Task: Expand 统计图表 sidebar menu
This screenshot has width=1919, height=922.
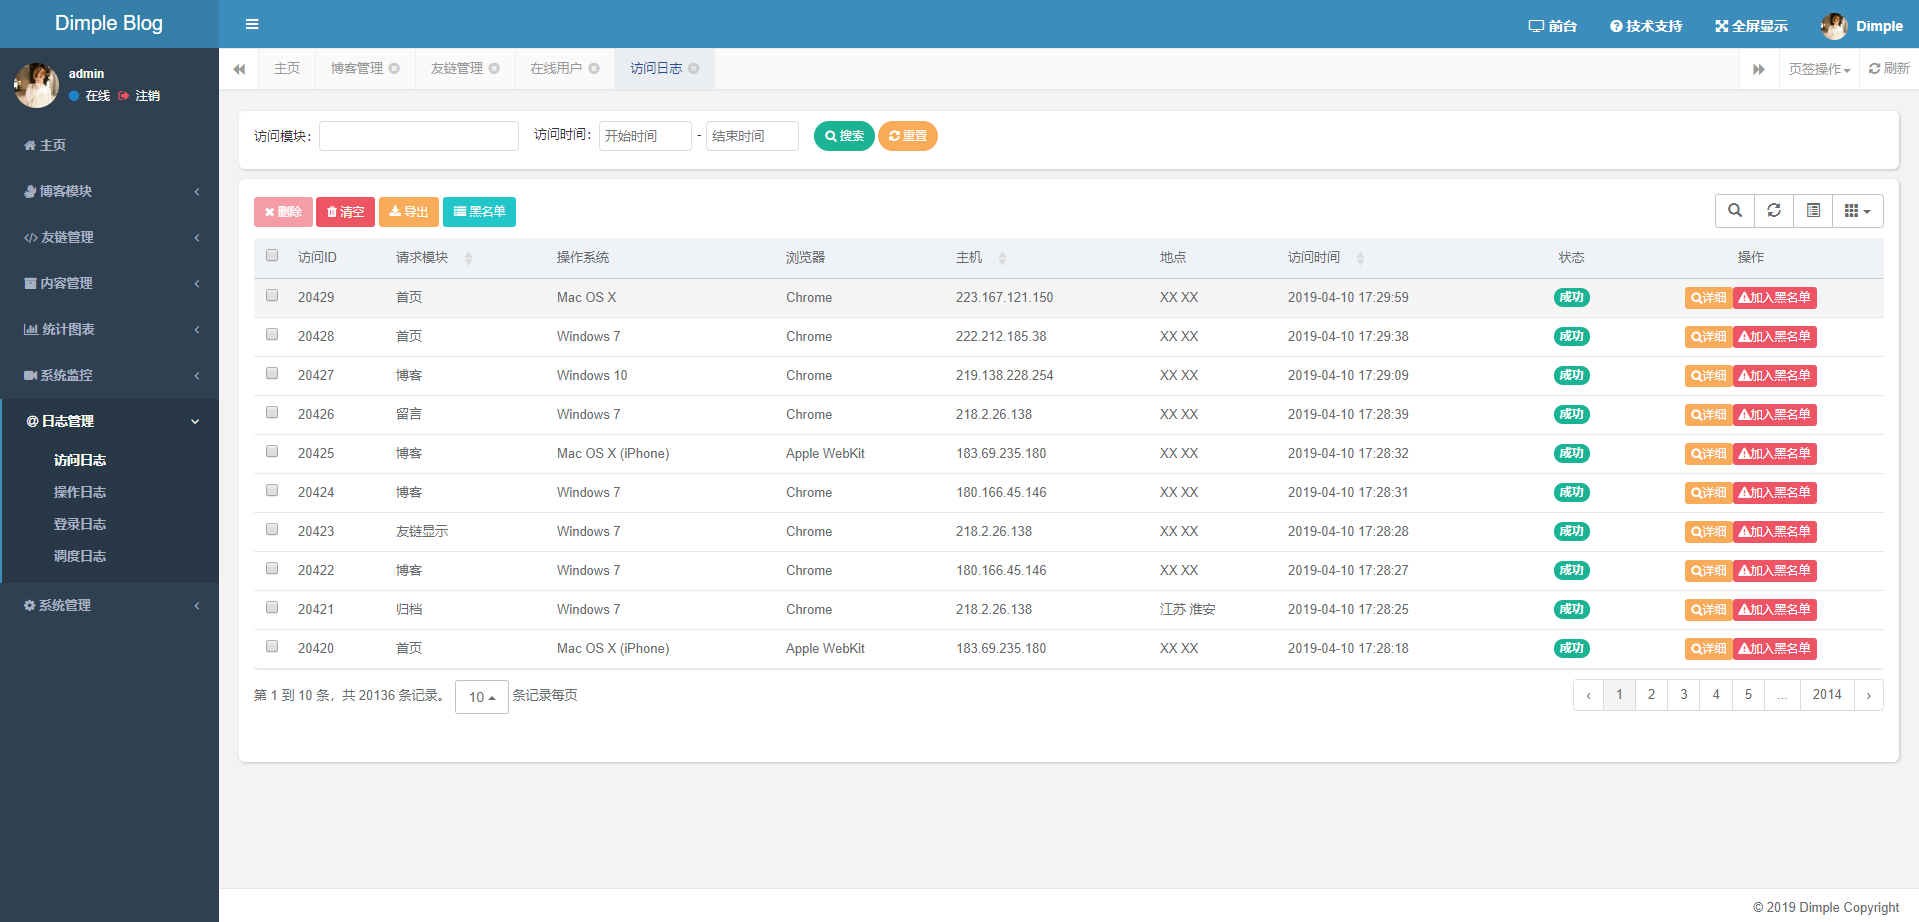Action: [x=109, y=329]
